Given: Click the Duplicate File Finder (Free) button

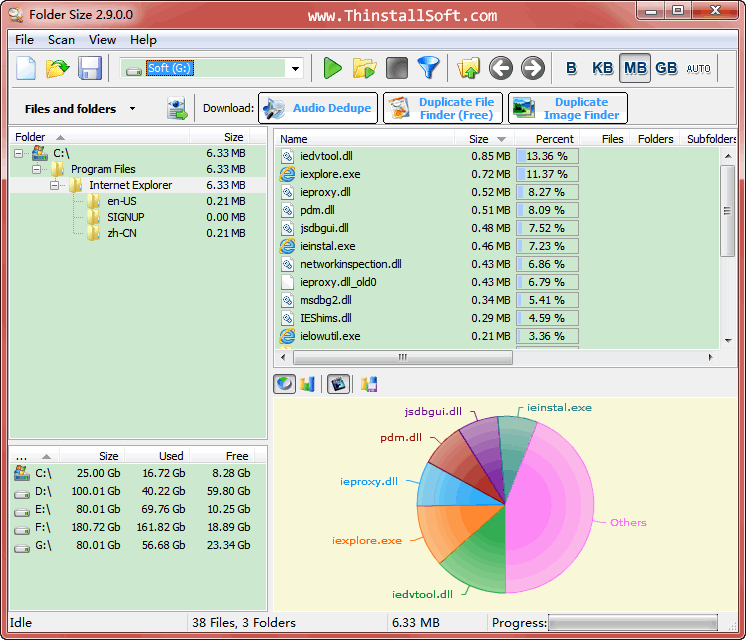Looking at the screenshot, I should 443,108.
